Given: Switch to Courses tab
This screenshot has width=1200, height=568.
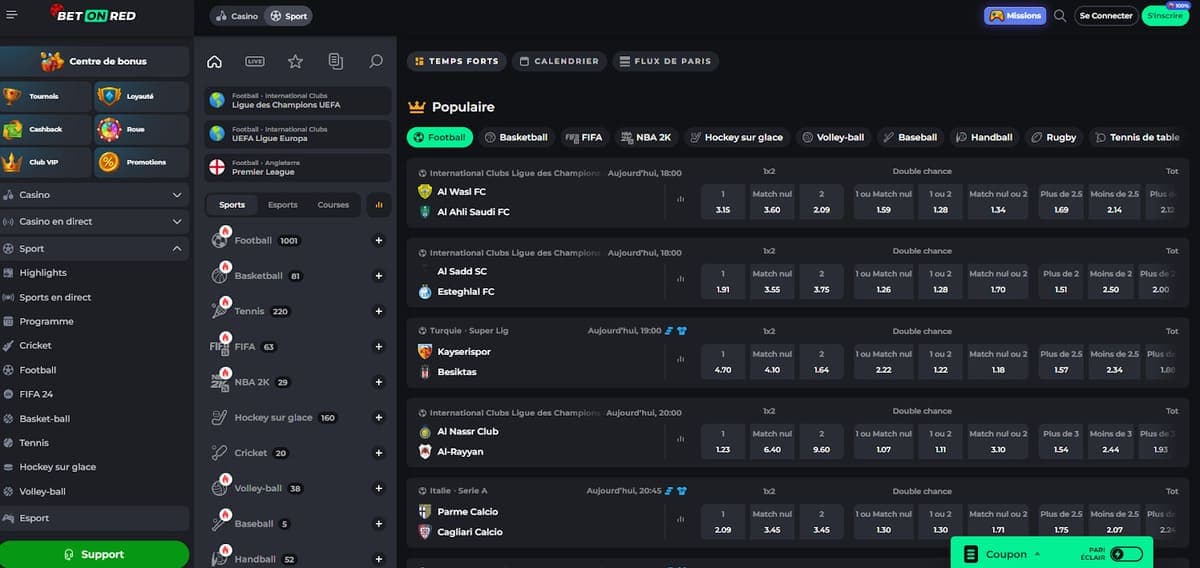Looking at the screenshot, I should (x=333, y=205).
